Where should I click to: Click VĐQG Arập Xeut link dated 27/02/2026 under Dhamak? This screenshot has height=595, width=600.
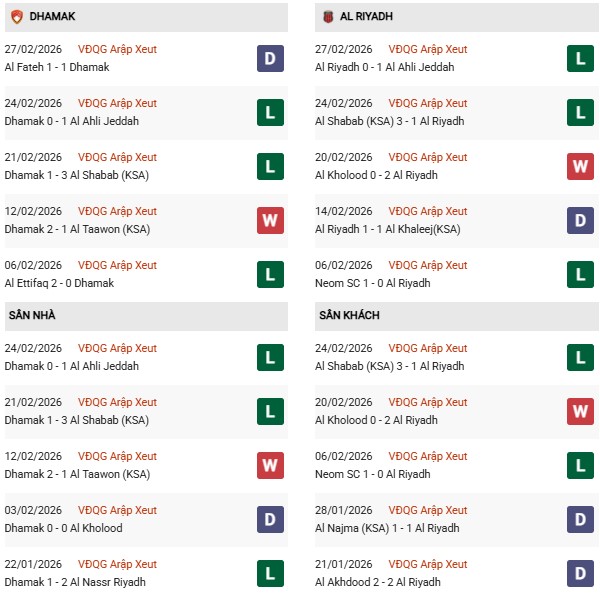pyautogui.click(x=118, y=49)
